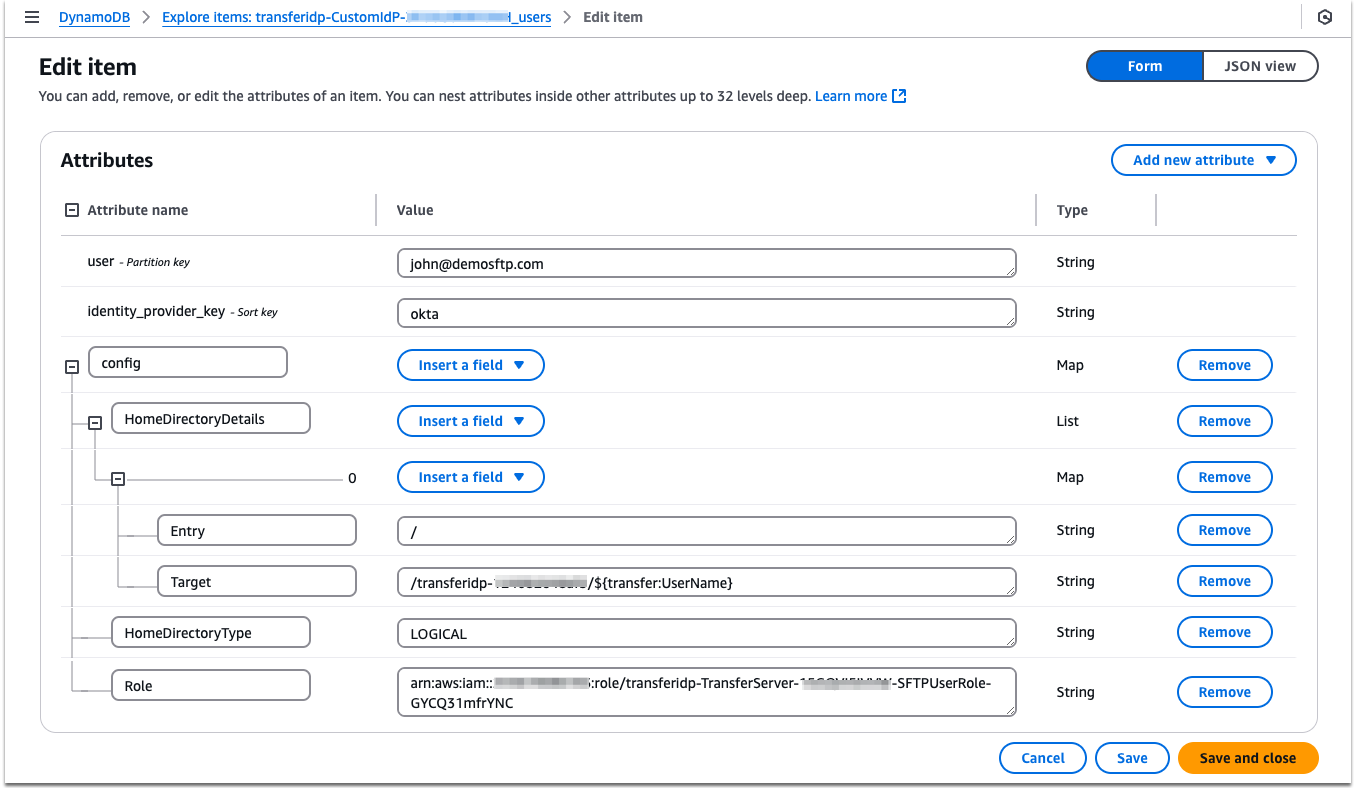This screenshot has height=788, width=1357.
Task: Click the user partition key value field
Action: coord(706,262)
